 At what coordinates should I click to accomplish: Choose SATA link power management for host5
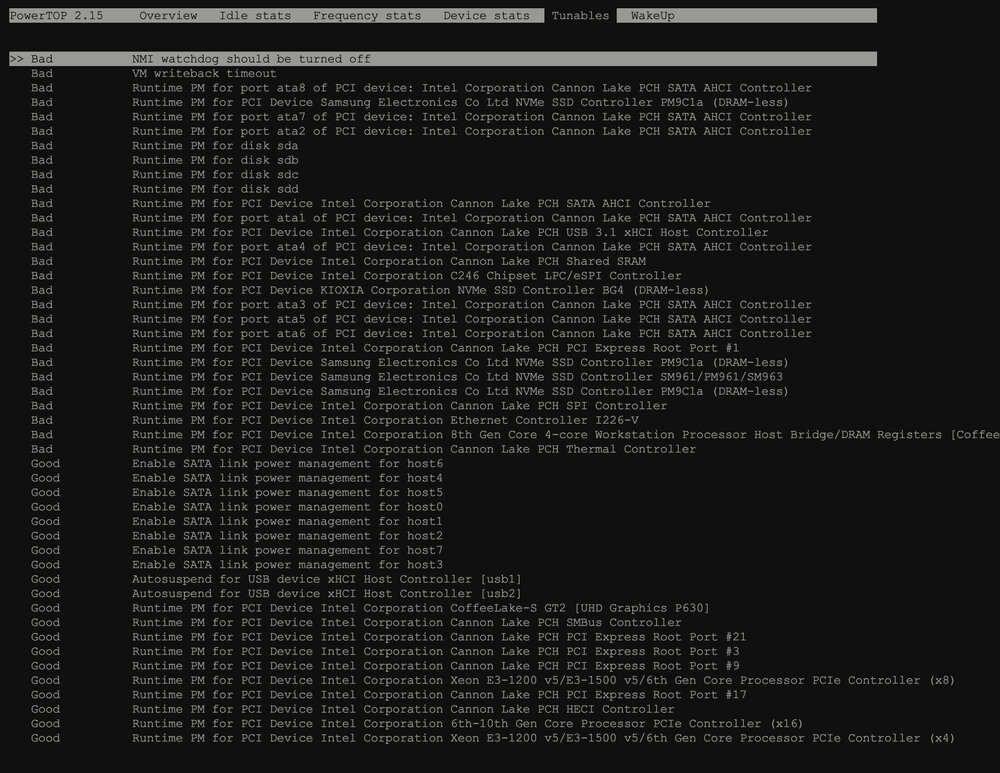237,492
